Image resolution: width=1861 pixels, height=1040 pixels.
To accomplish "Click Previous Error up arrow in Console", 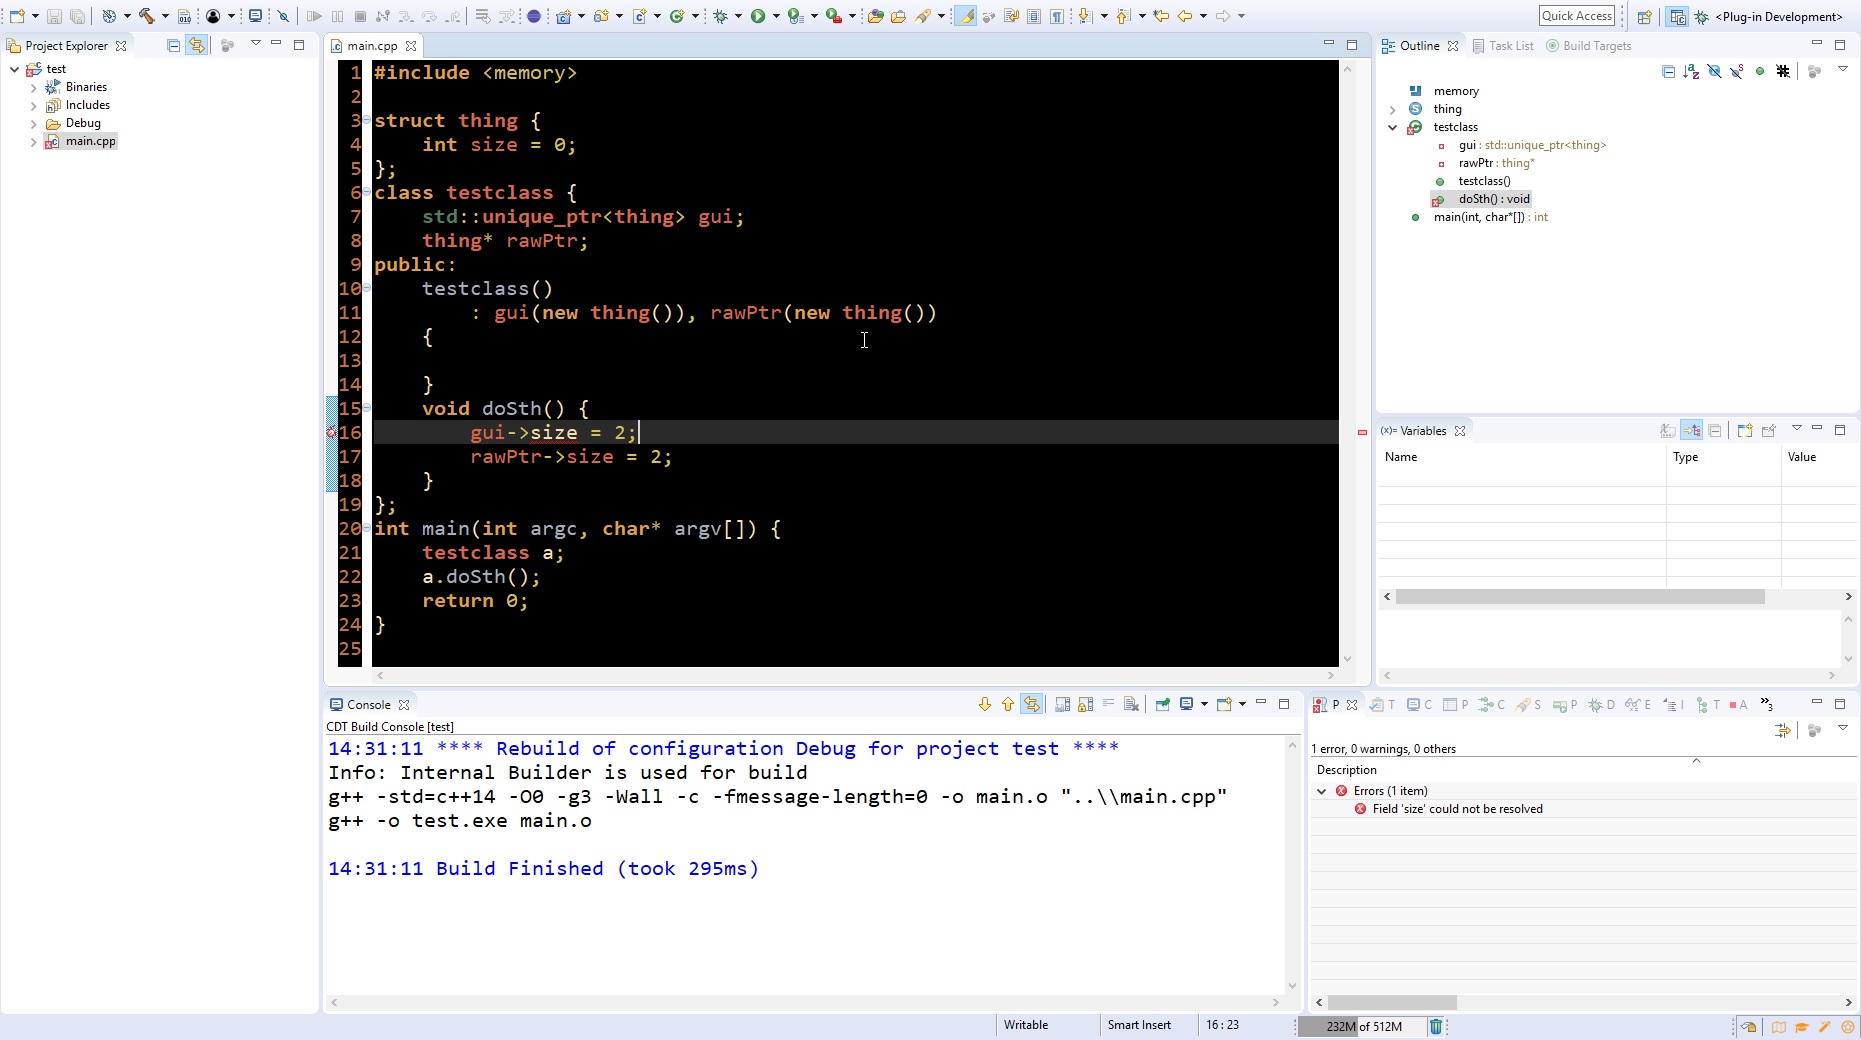I will (1008, 705).
